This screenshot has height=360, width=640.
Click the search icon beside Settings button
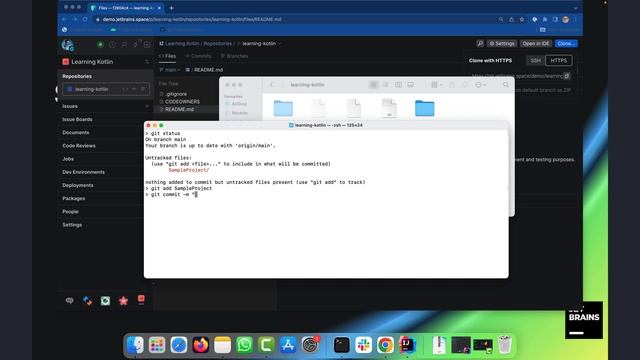coord(480,43)
